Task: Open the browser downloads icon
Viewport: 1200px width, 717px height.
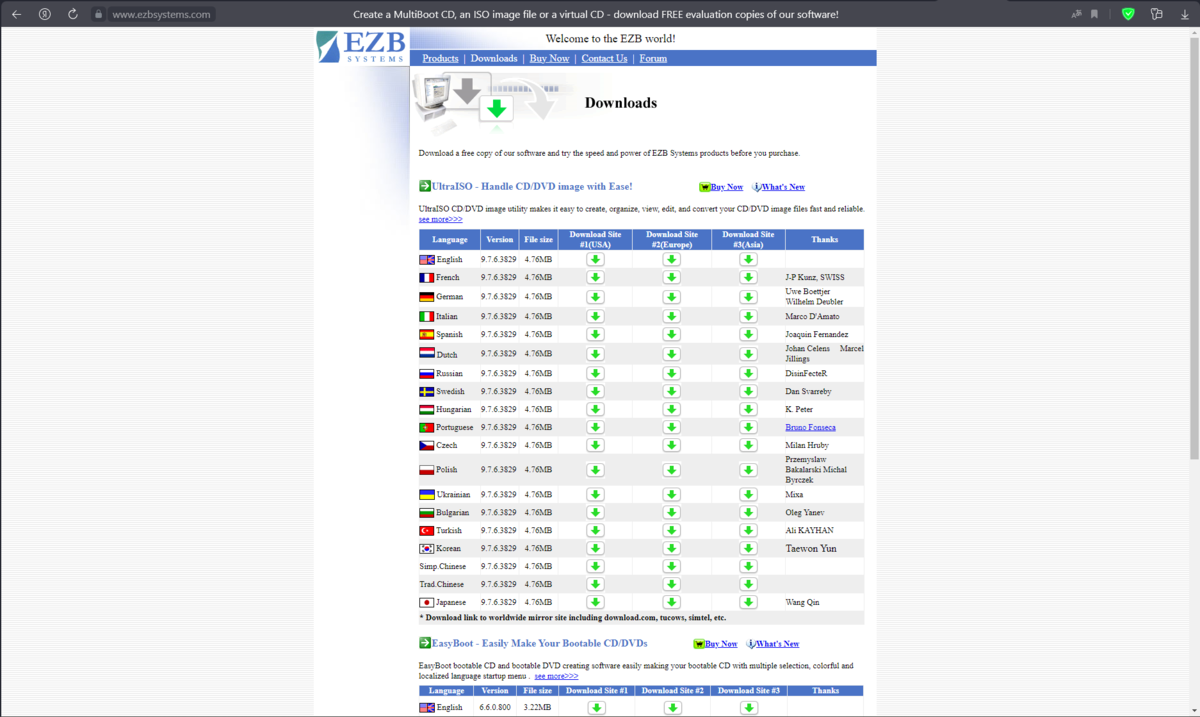Action: 1184,14
